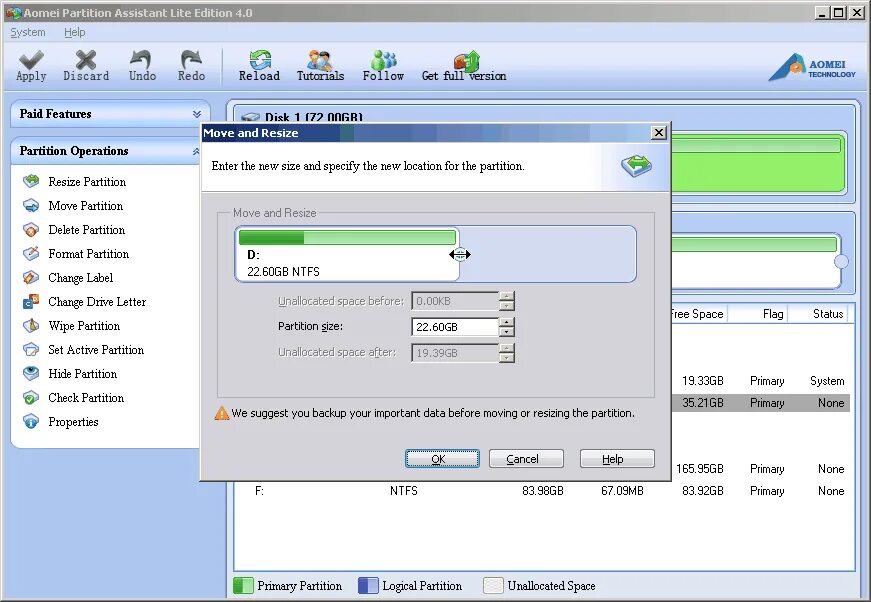Click the Logical Partition legend swatch

pyautogui.click(x=368, y=585)
